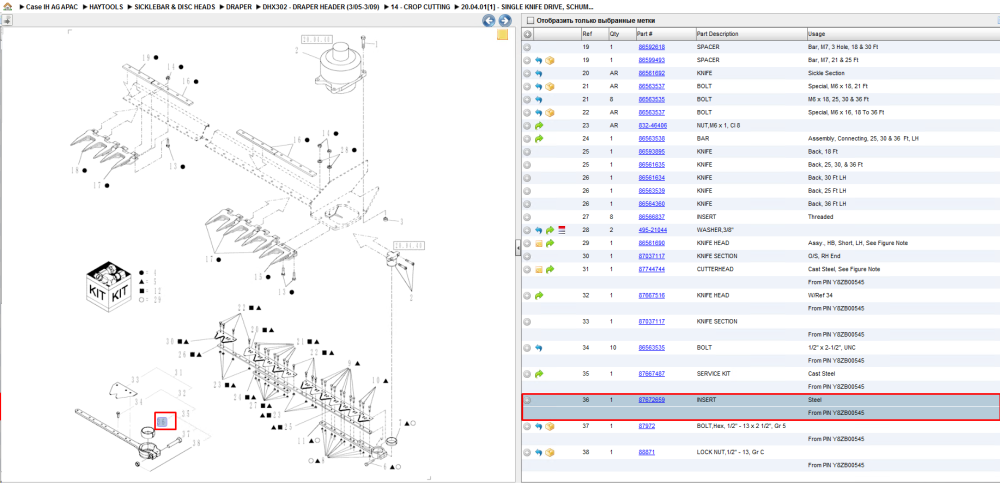Screen dimensions: 1000x483
Task: Collapse the diagram panel using splitter handle
Action: pyautogui.click(x=518, y=249)
